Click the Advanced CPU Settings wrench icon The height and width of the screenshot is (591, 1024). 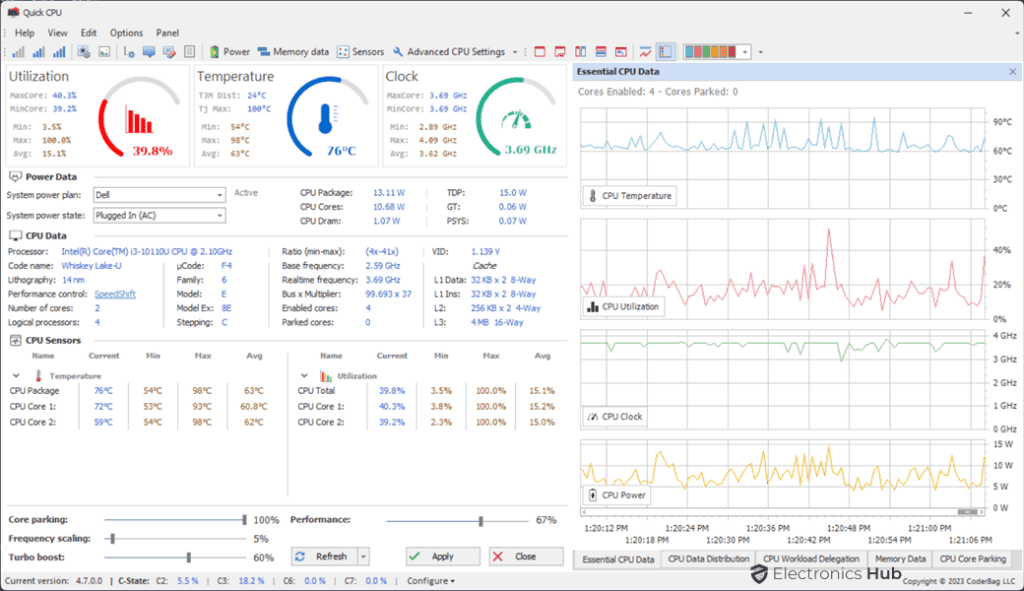point(399,51)
